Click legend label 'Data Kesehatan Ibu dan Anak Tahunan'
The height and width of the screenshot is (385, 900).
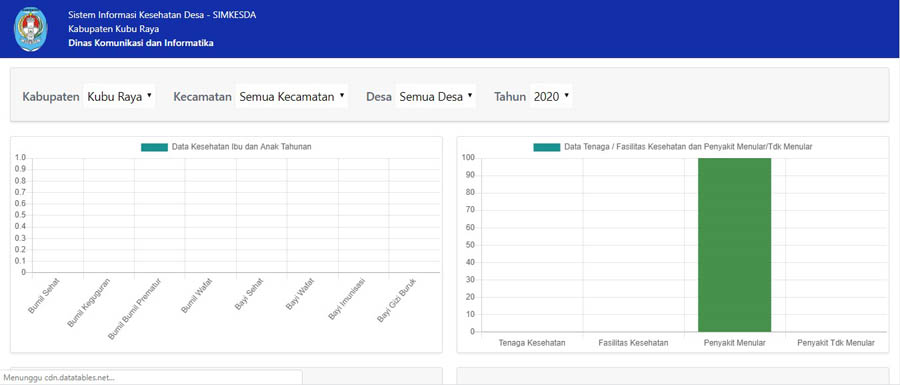[242, 147]
